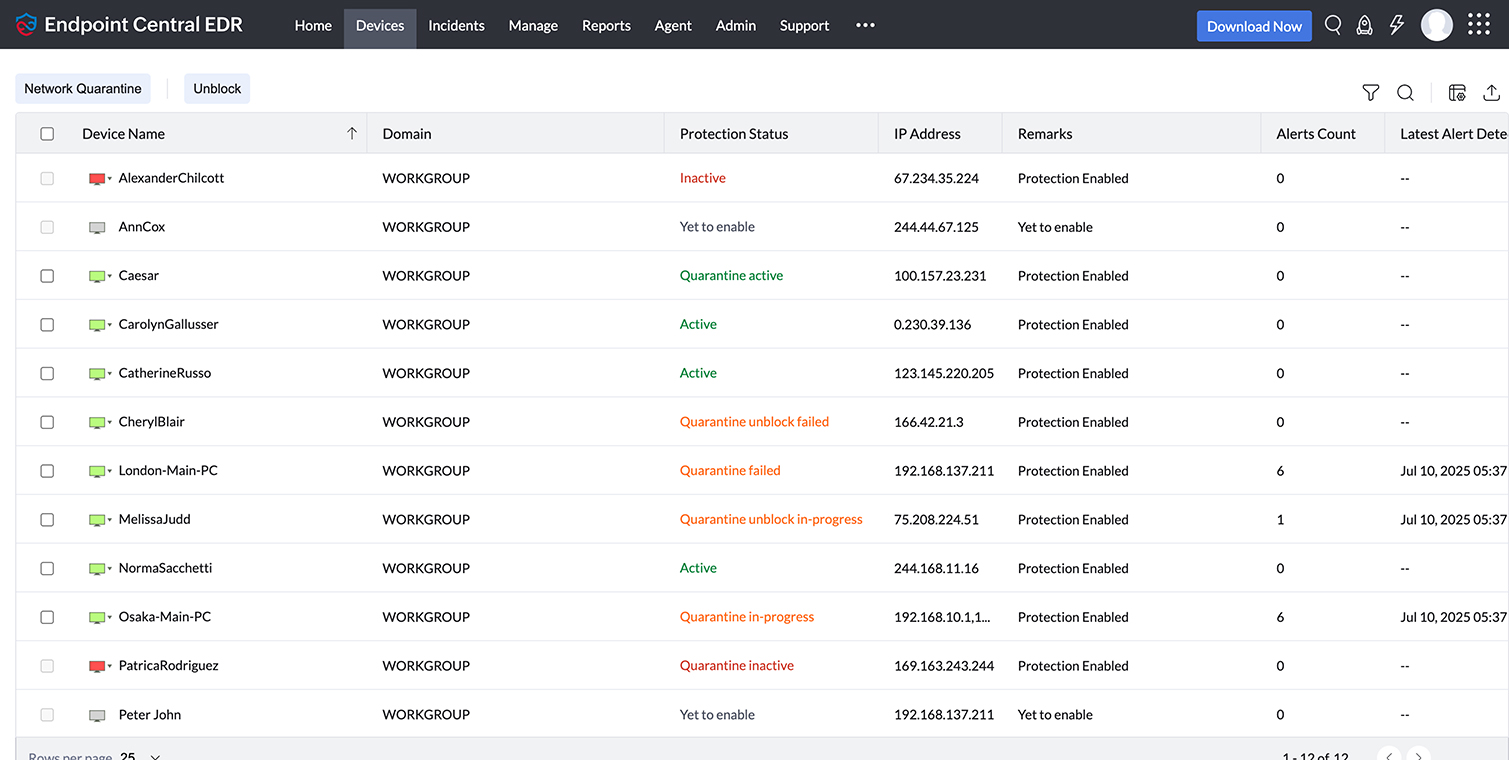
Task: Click London-Main-PC green monitor icon
Action: pyautogui.click(x=97, y=471)
